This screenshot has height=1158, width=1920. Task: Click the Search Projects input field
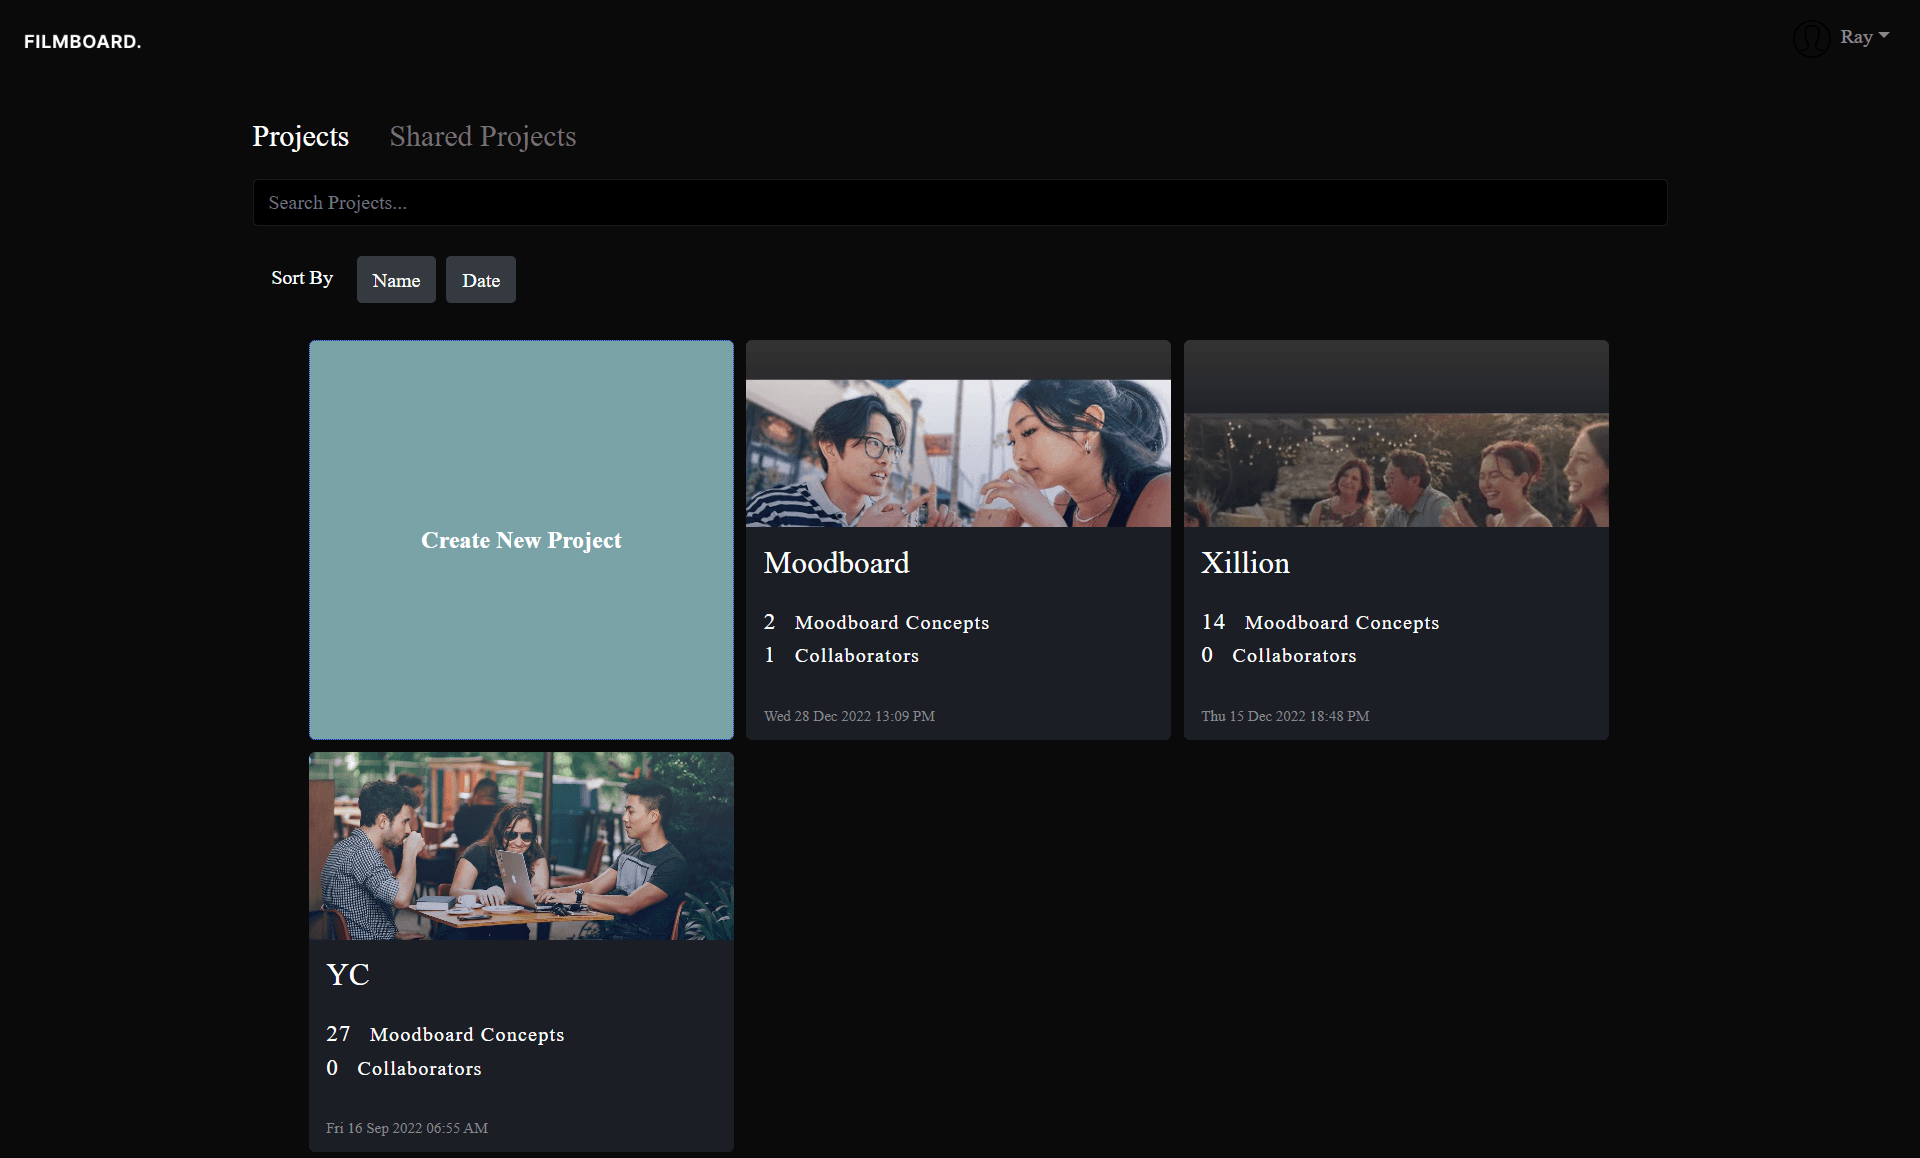959,202
